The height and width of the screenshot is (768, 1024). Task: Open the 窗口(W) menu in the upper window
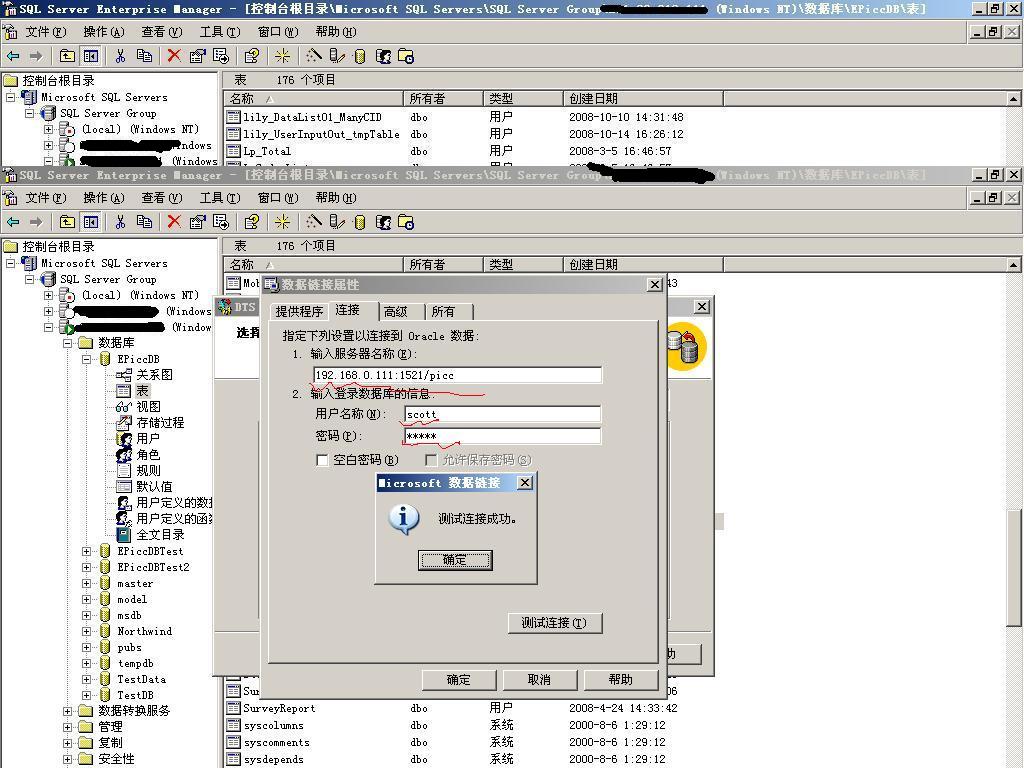tap(278, 32)
